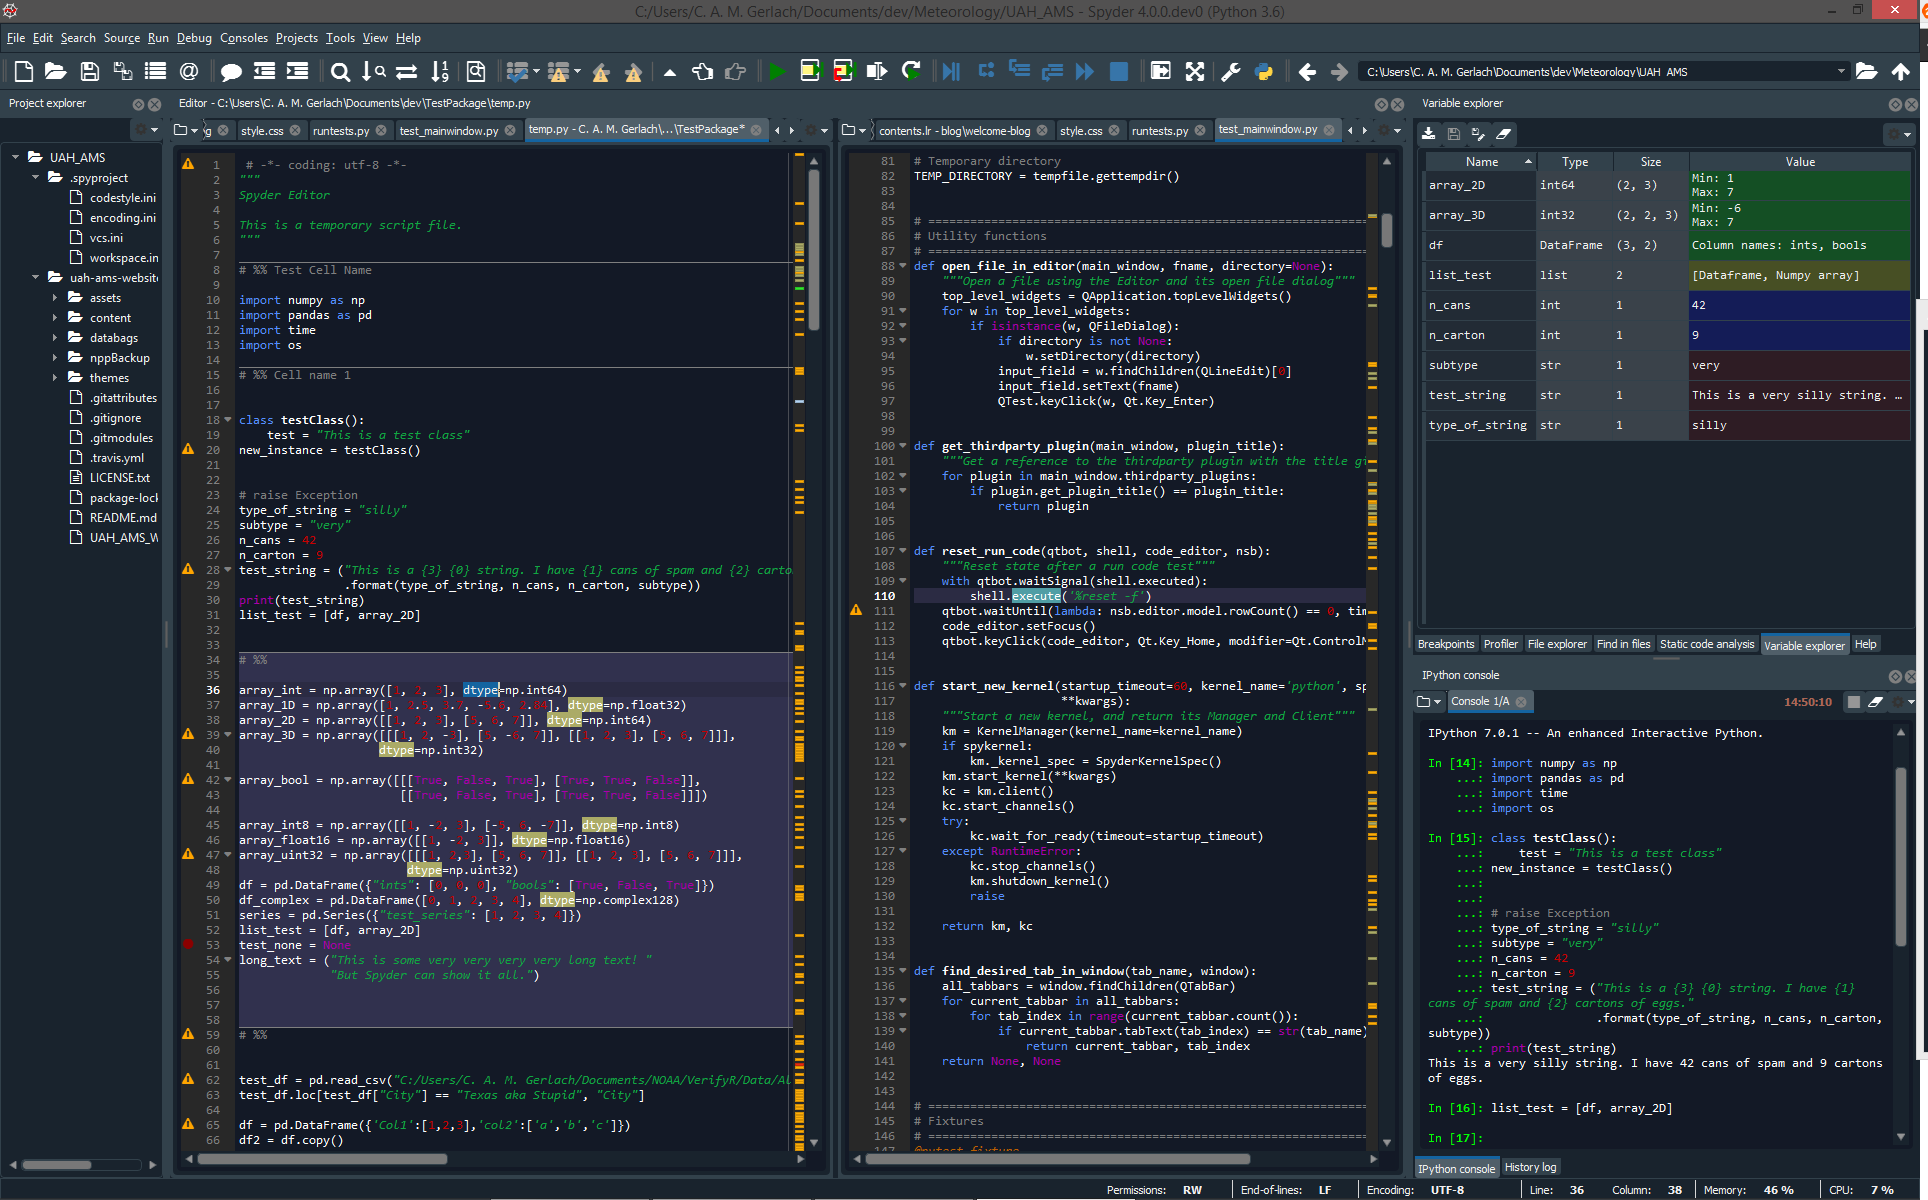
Task: Continue execution with the debug continue icon
Action: point(1084,71)
